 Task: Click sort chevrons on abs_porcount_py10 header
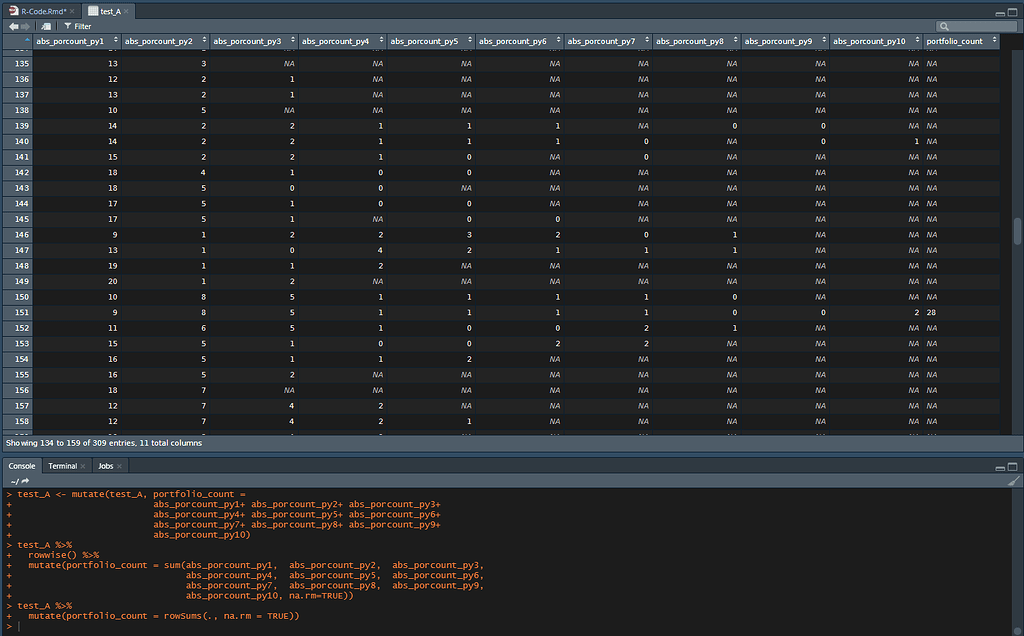tap(917, 41)
